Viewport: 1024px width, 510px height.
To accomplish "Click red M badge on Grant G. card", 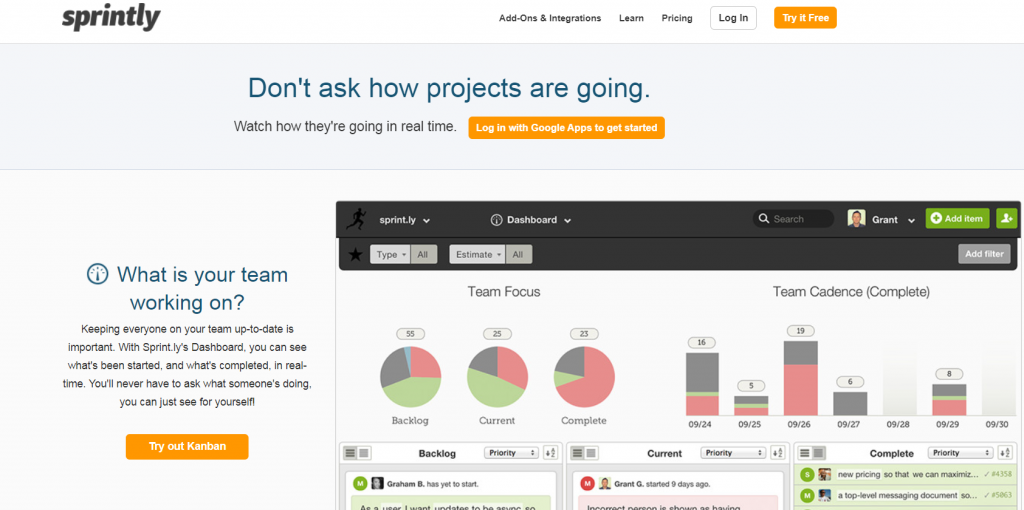I will click(587, 484).
